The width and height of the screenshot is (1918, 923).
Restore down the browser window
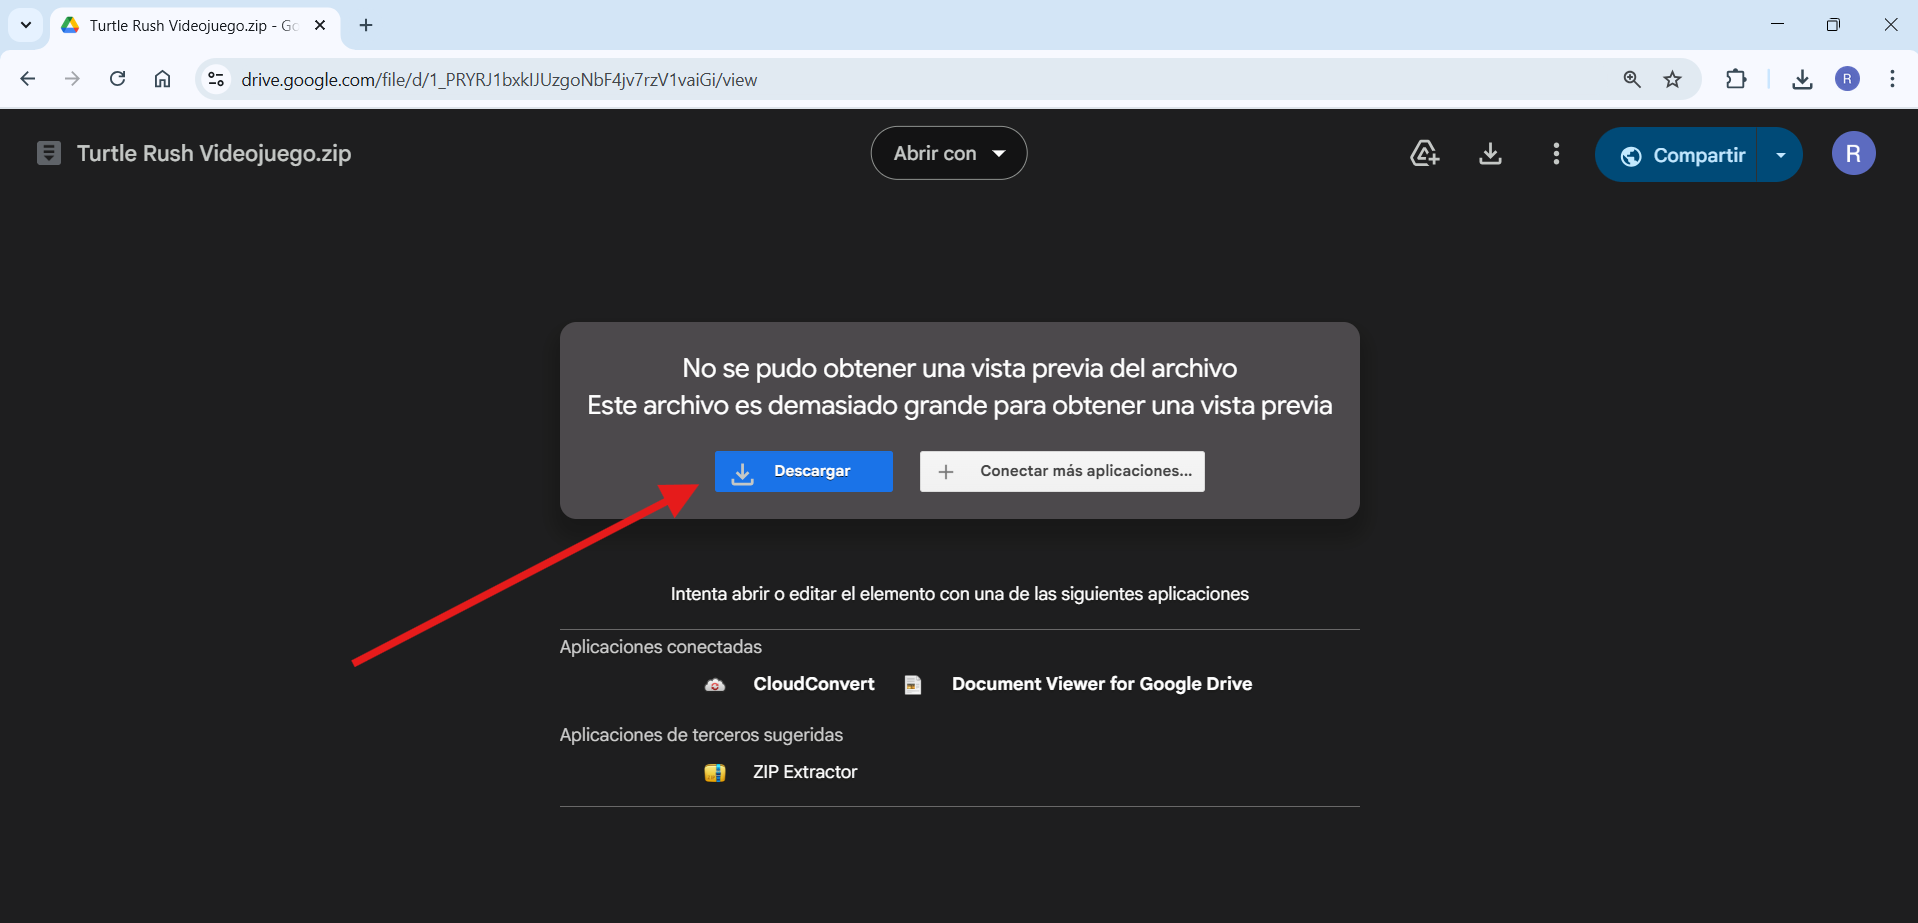point(1833,24)
